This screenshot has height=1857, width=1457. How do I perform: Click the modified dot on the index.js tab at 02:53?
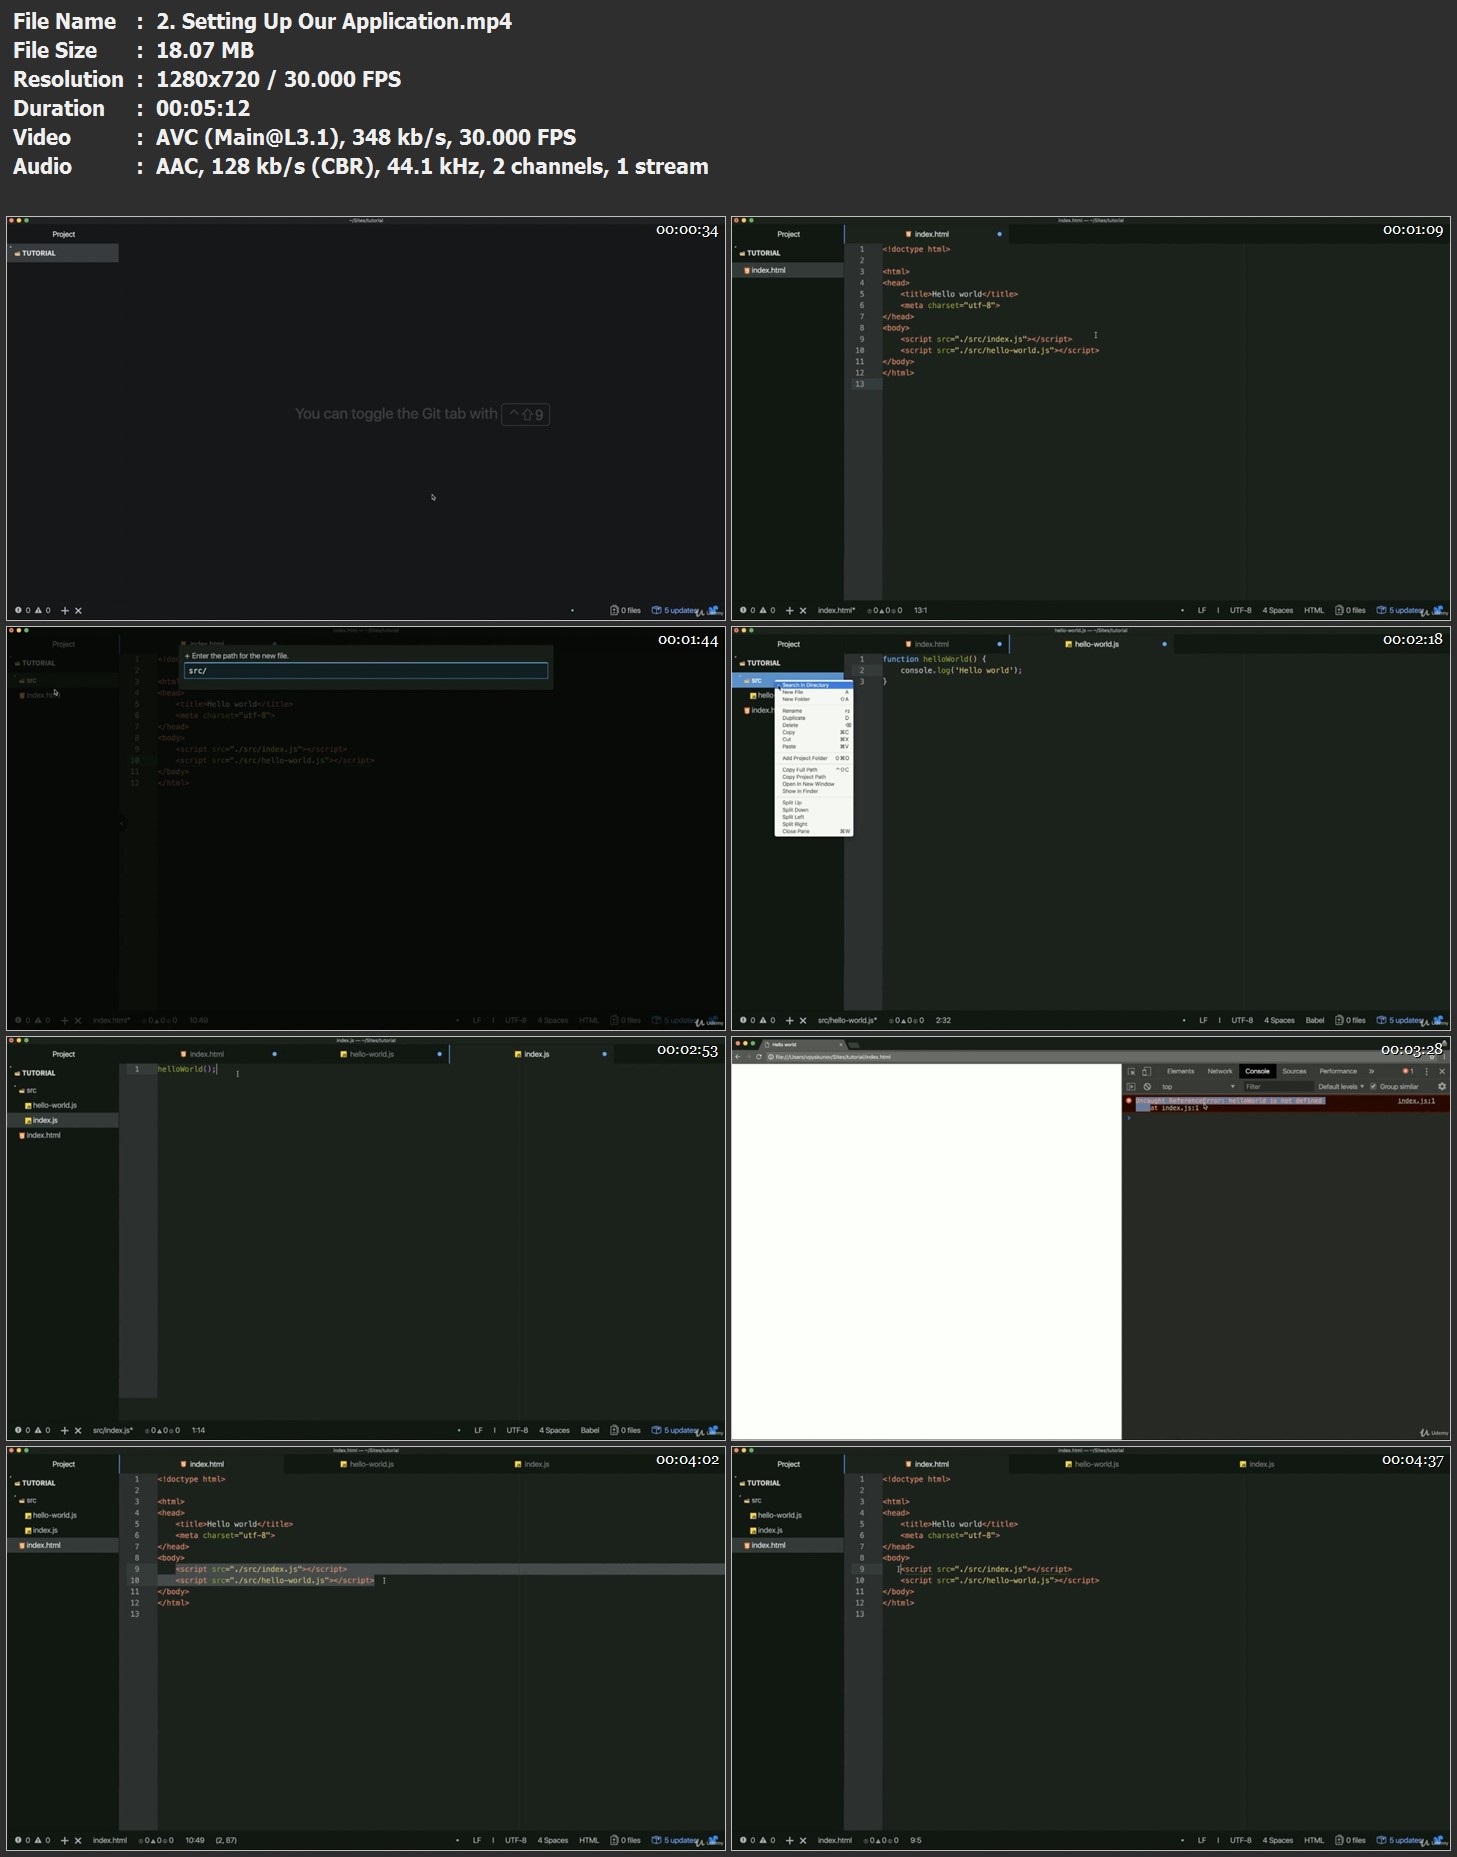pyautogui.click(x=604, y=1054)
